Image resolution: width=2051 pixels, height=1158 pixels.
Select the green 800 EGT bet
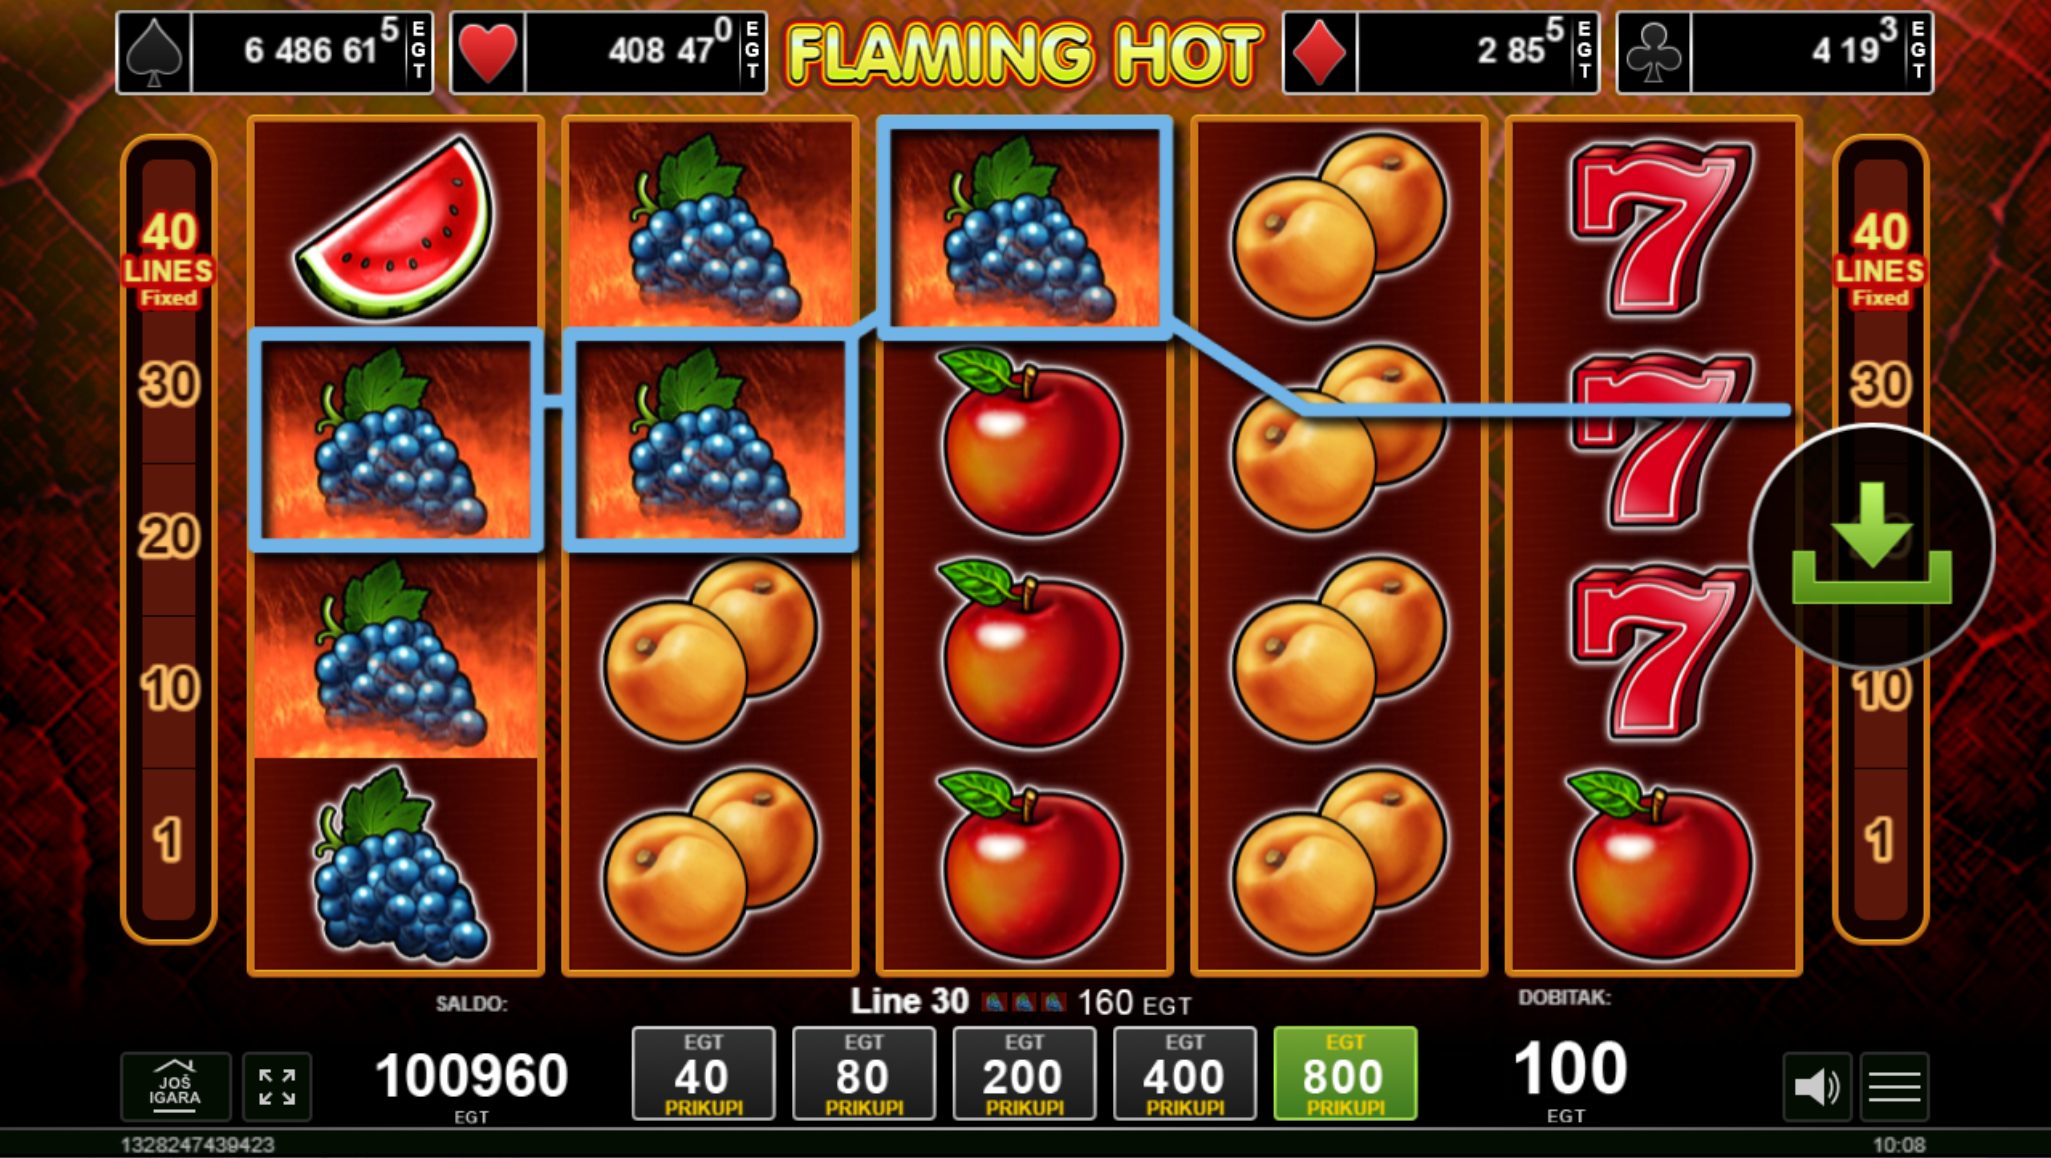pyautogui.click(x=1345, y=1073)
